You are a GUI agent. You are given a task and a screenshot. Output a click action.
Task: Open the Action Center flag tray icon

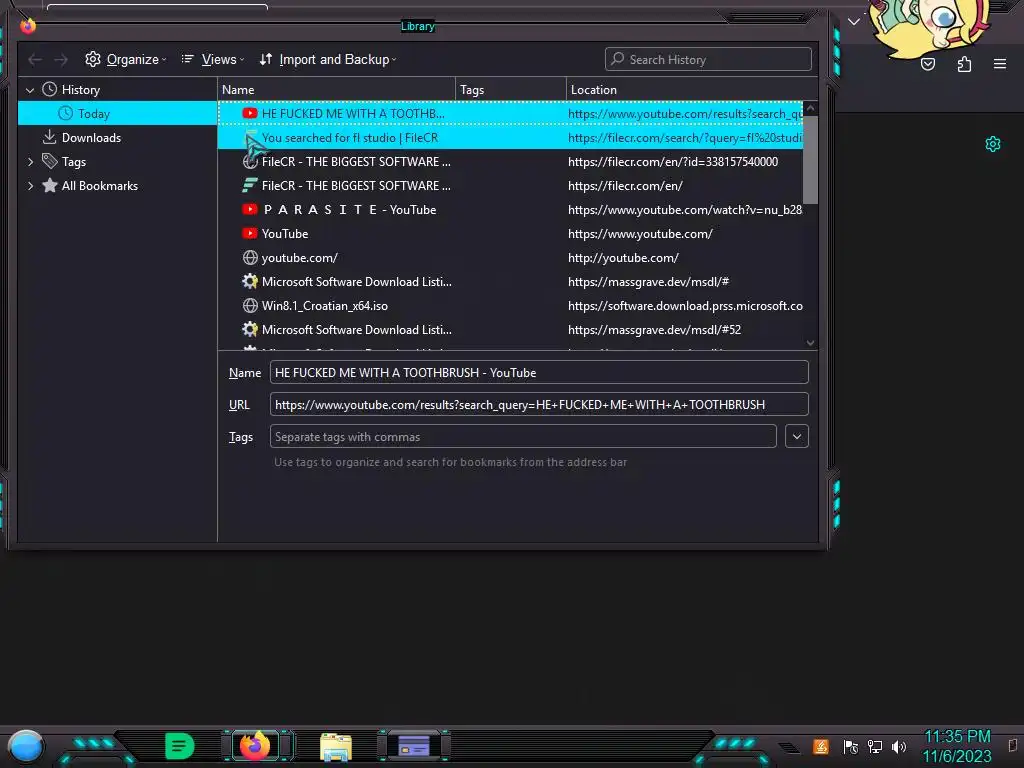(850, 746)
